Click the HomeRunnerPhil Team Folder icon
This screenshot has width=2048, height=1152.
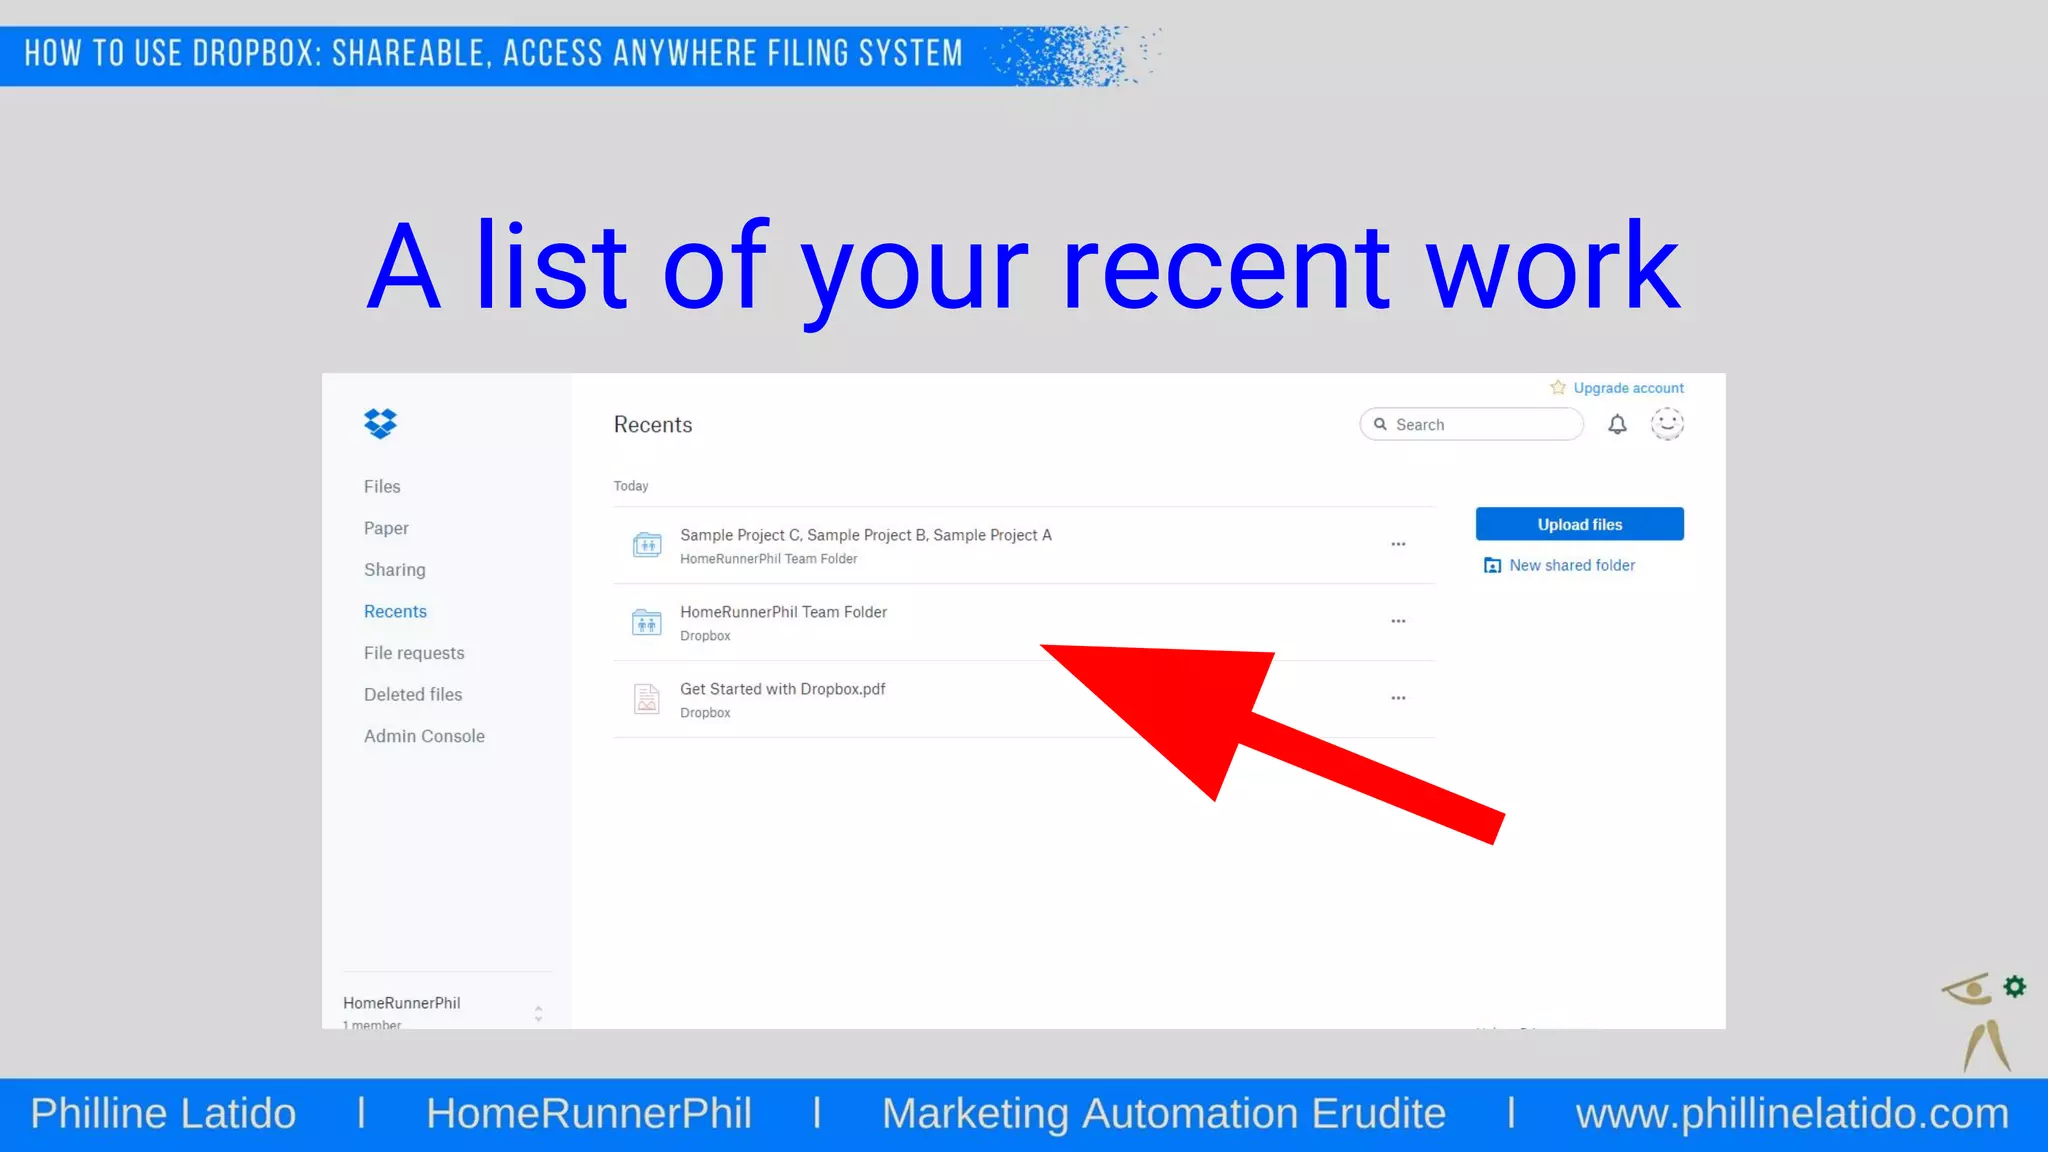(x=647, y=622)
